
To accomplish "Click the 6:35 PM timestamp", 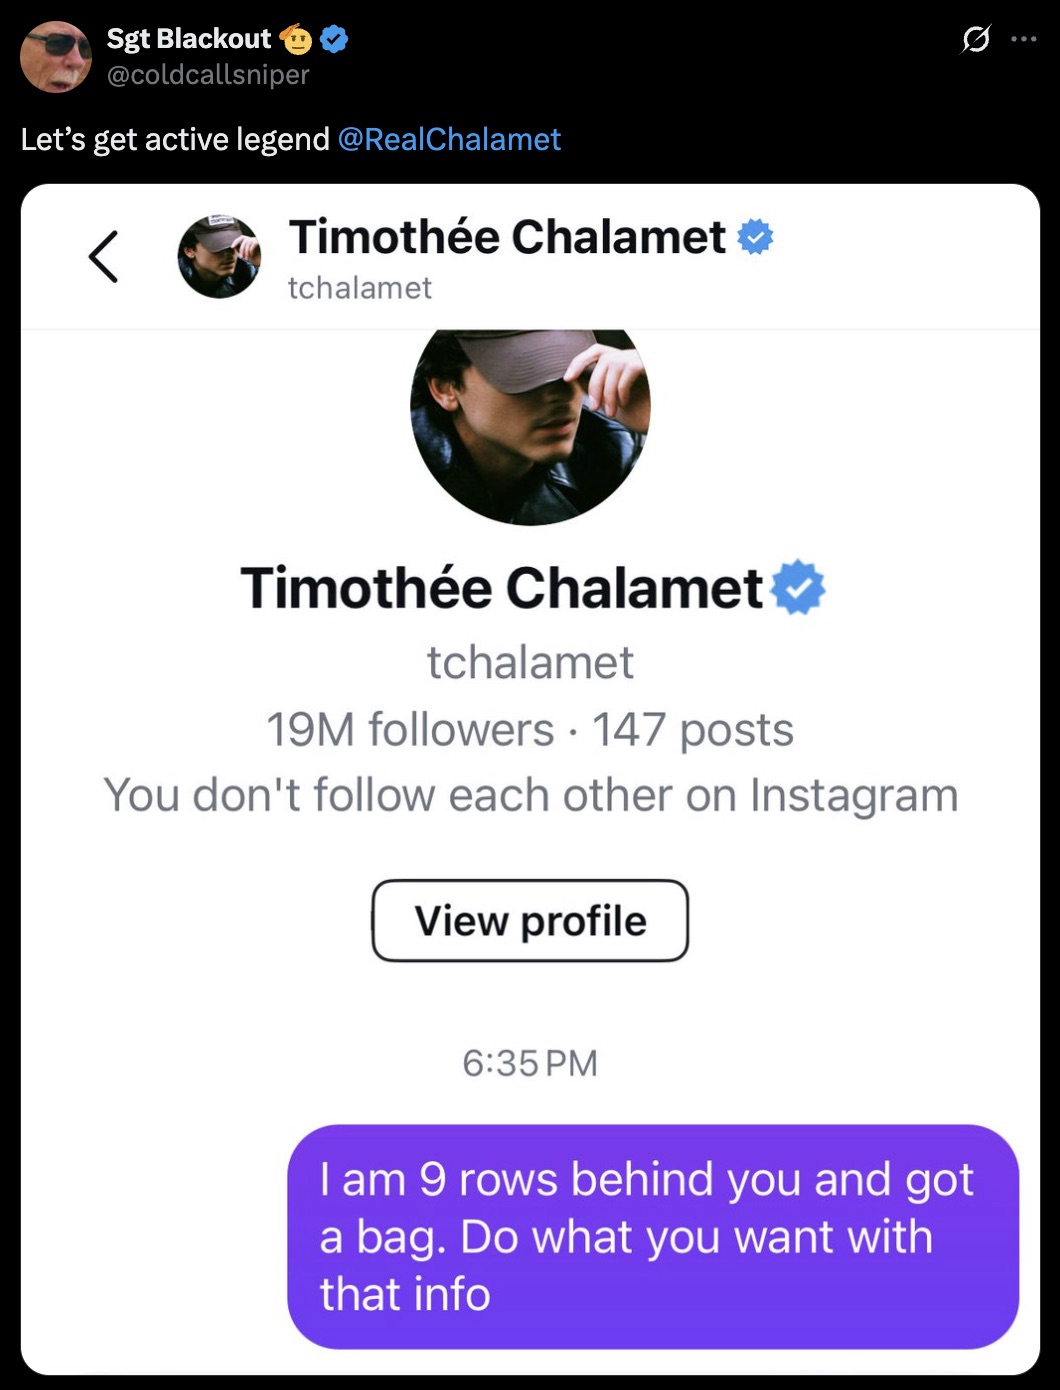I will (530, 1063).
